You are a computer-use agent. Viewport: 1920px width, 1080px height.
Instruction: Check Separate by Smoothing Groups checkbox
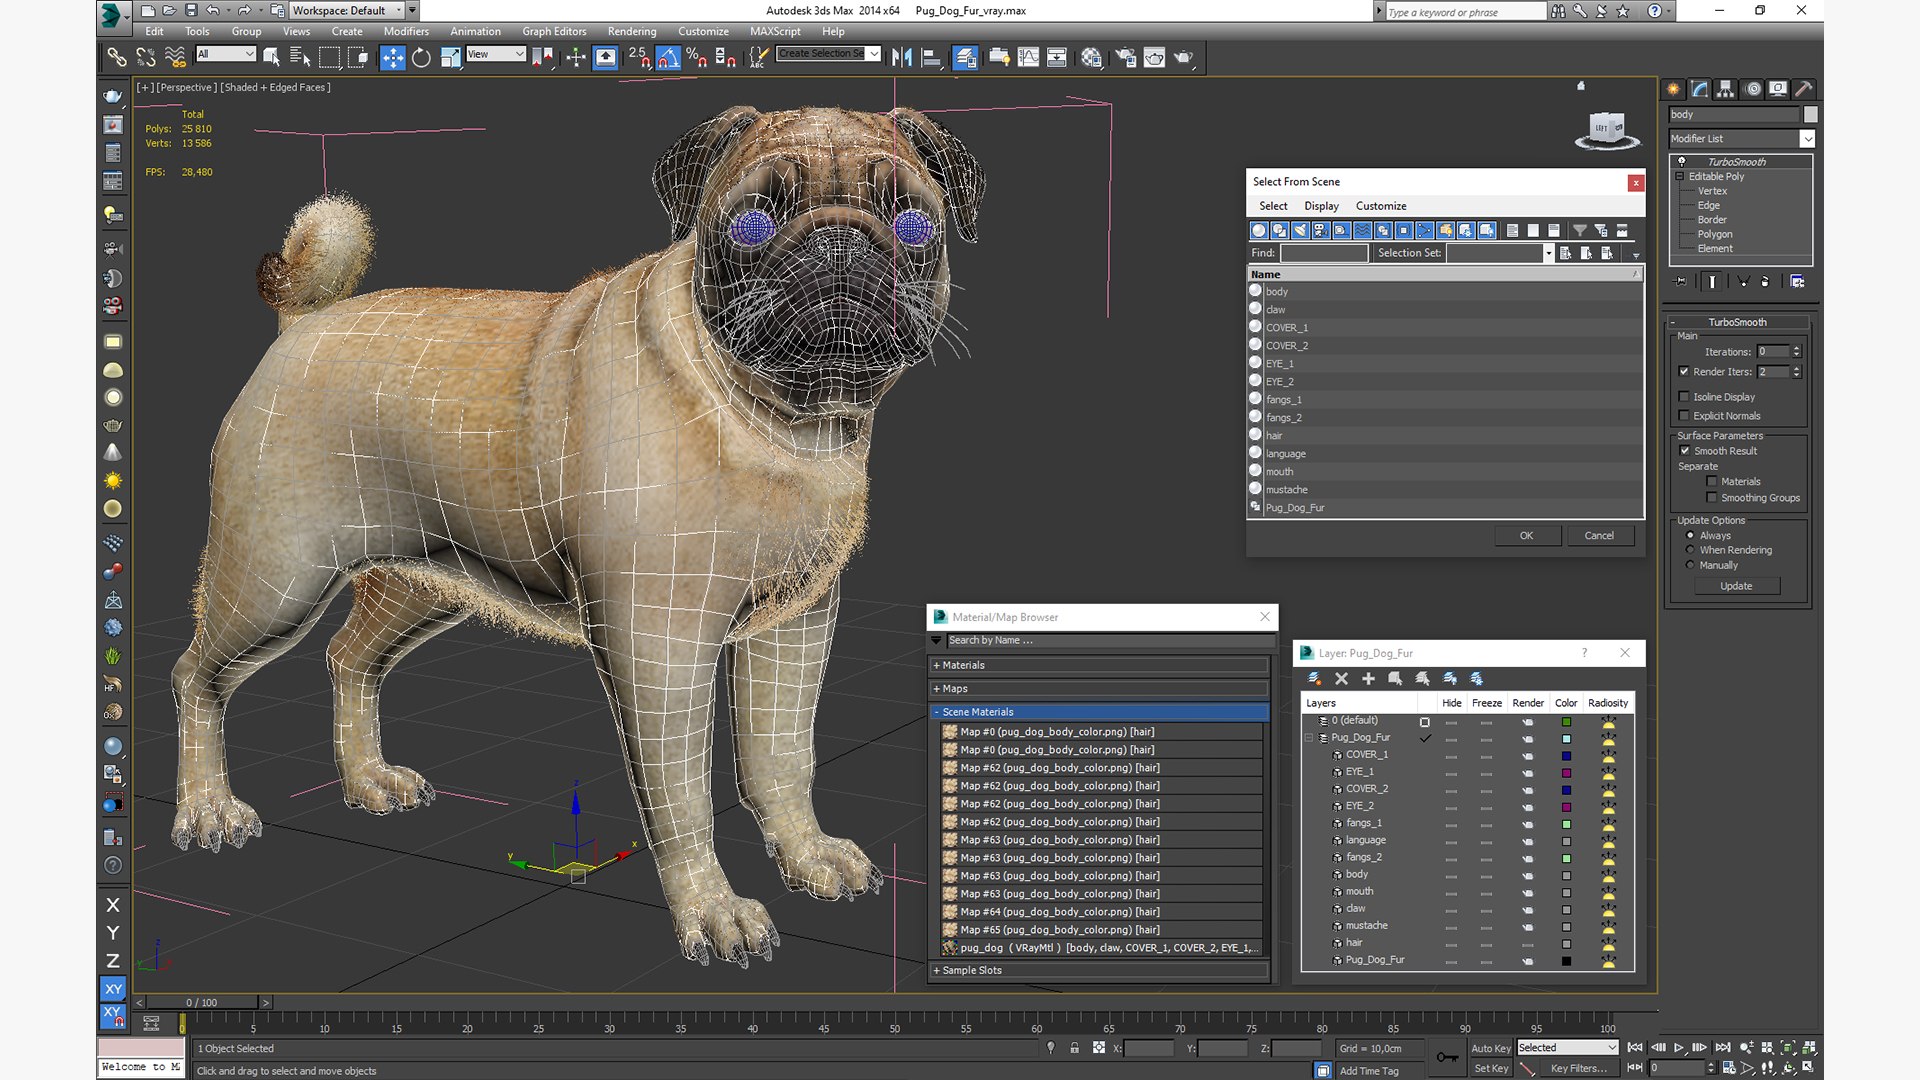click(x=1712, y=498)
